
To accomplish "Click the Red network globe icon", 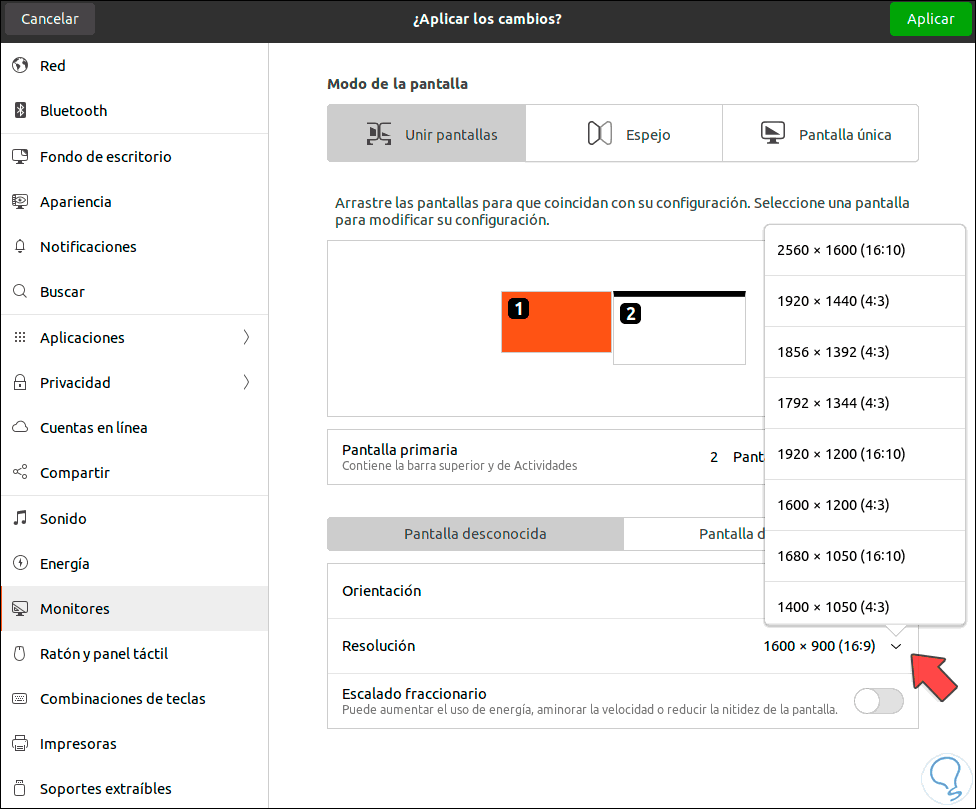I will click(20, 66).
